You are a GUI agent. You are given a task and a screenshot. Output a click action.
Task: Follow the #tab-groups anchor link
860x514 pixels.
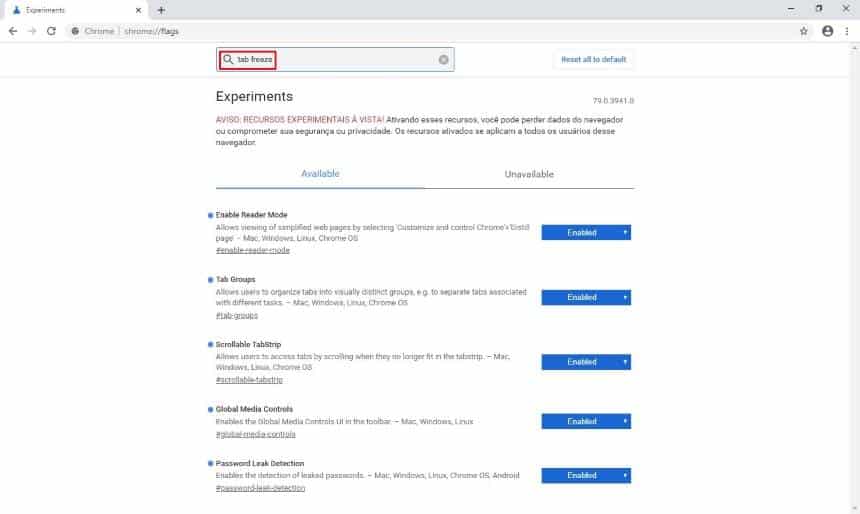[x=237, y=315]
